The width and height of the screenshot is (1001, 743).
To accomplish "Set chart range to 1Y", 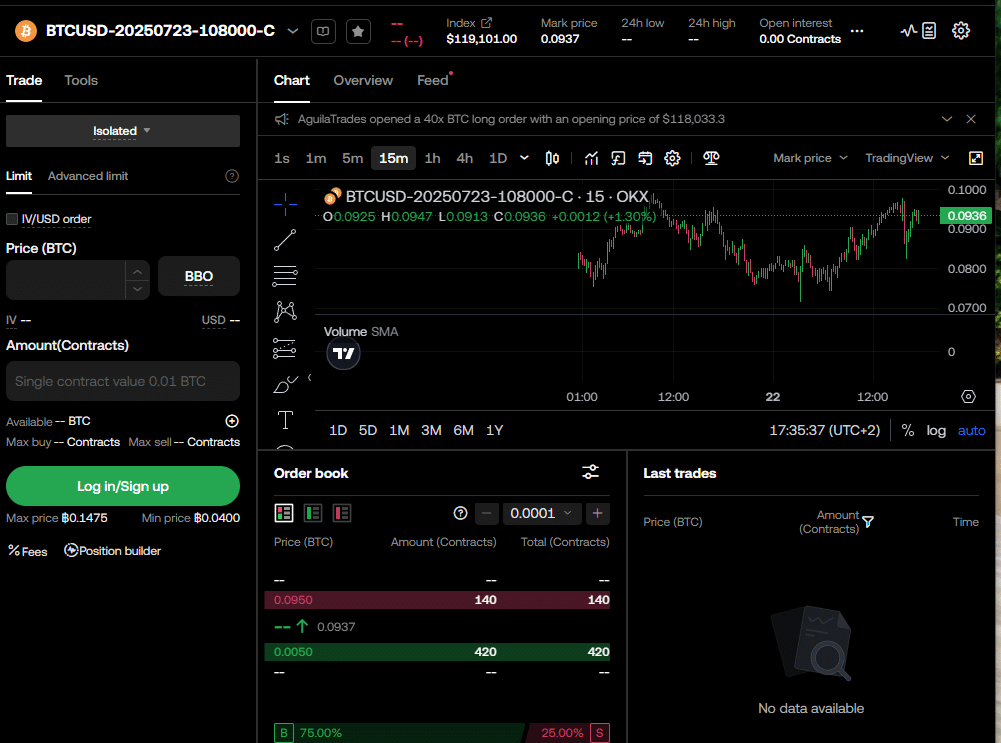I will (x=495, y=431).
